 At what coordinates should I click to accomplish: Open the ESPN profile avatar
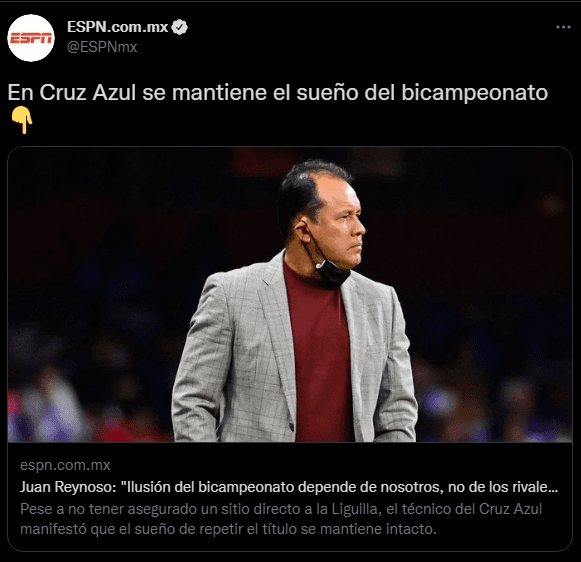(x=31, y=38)
